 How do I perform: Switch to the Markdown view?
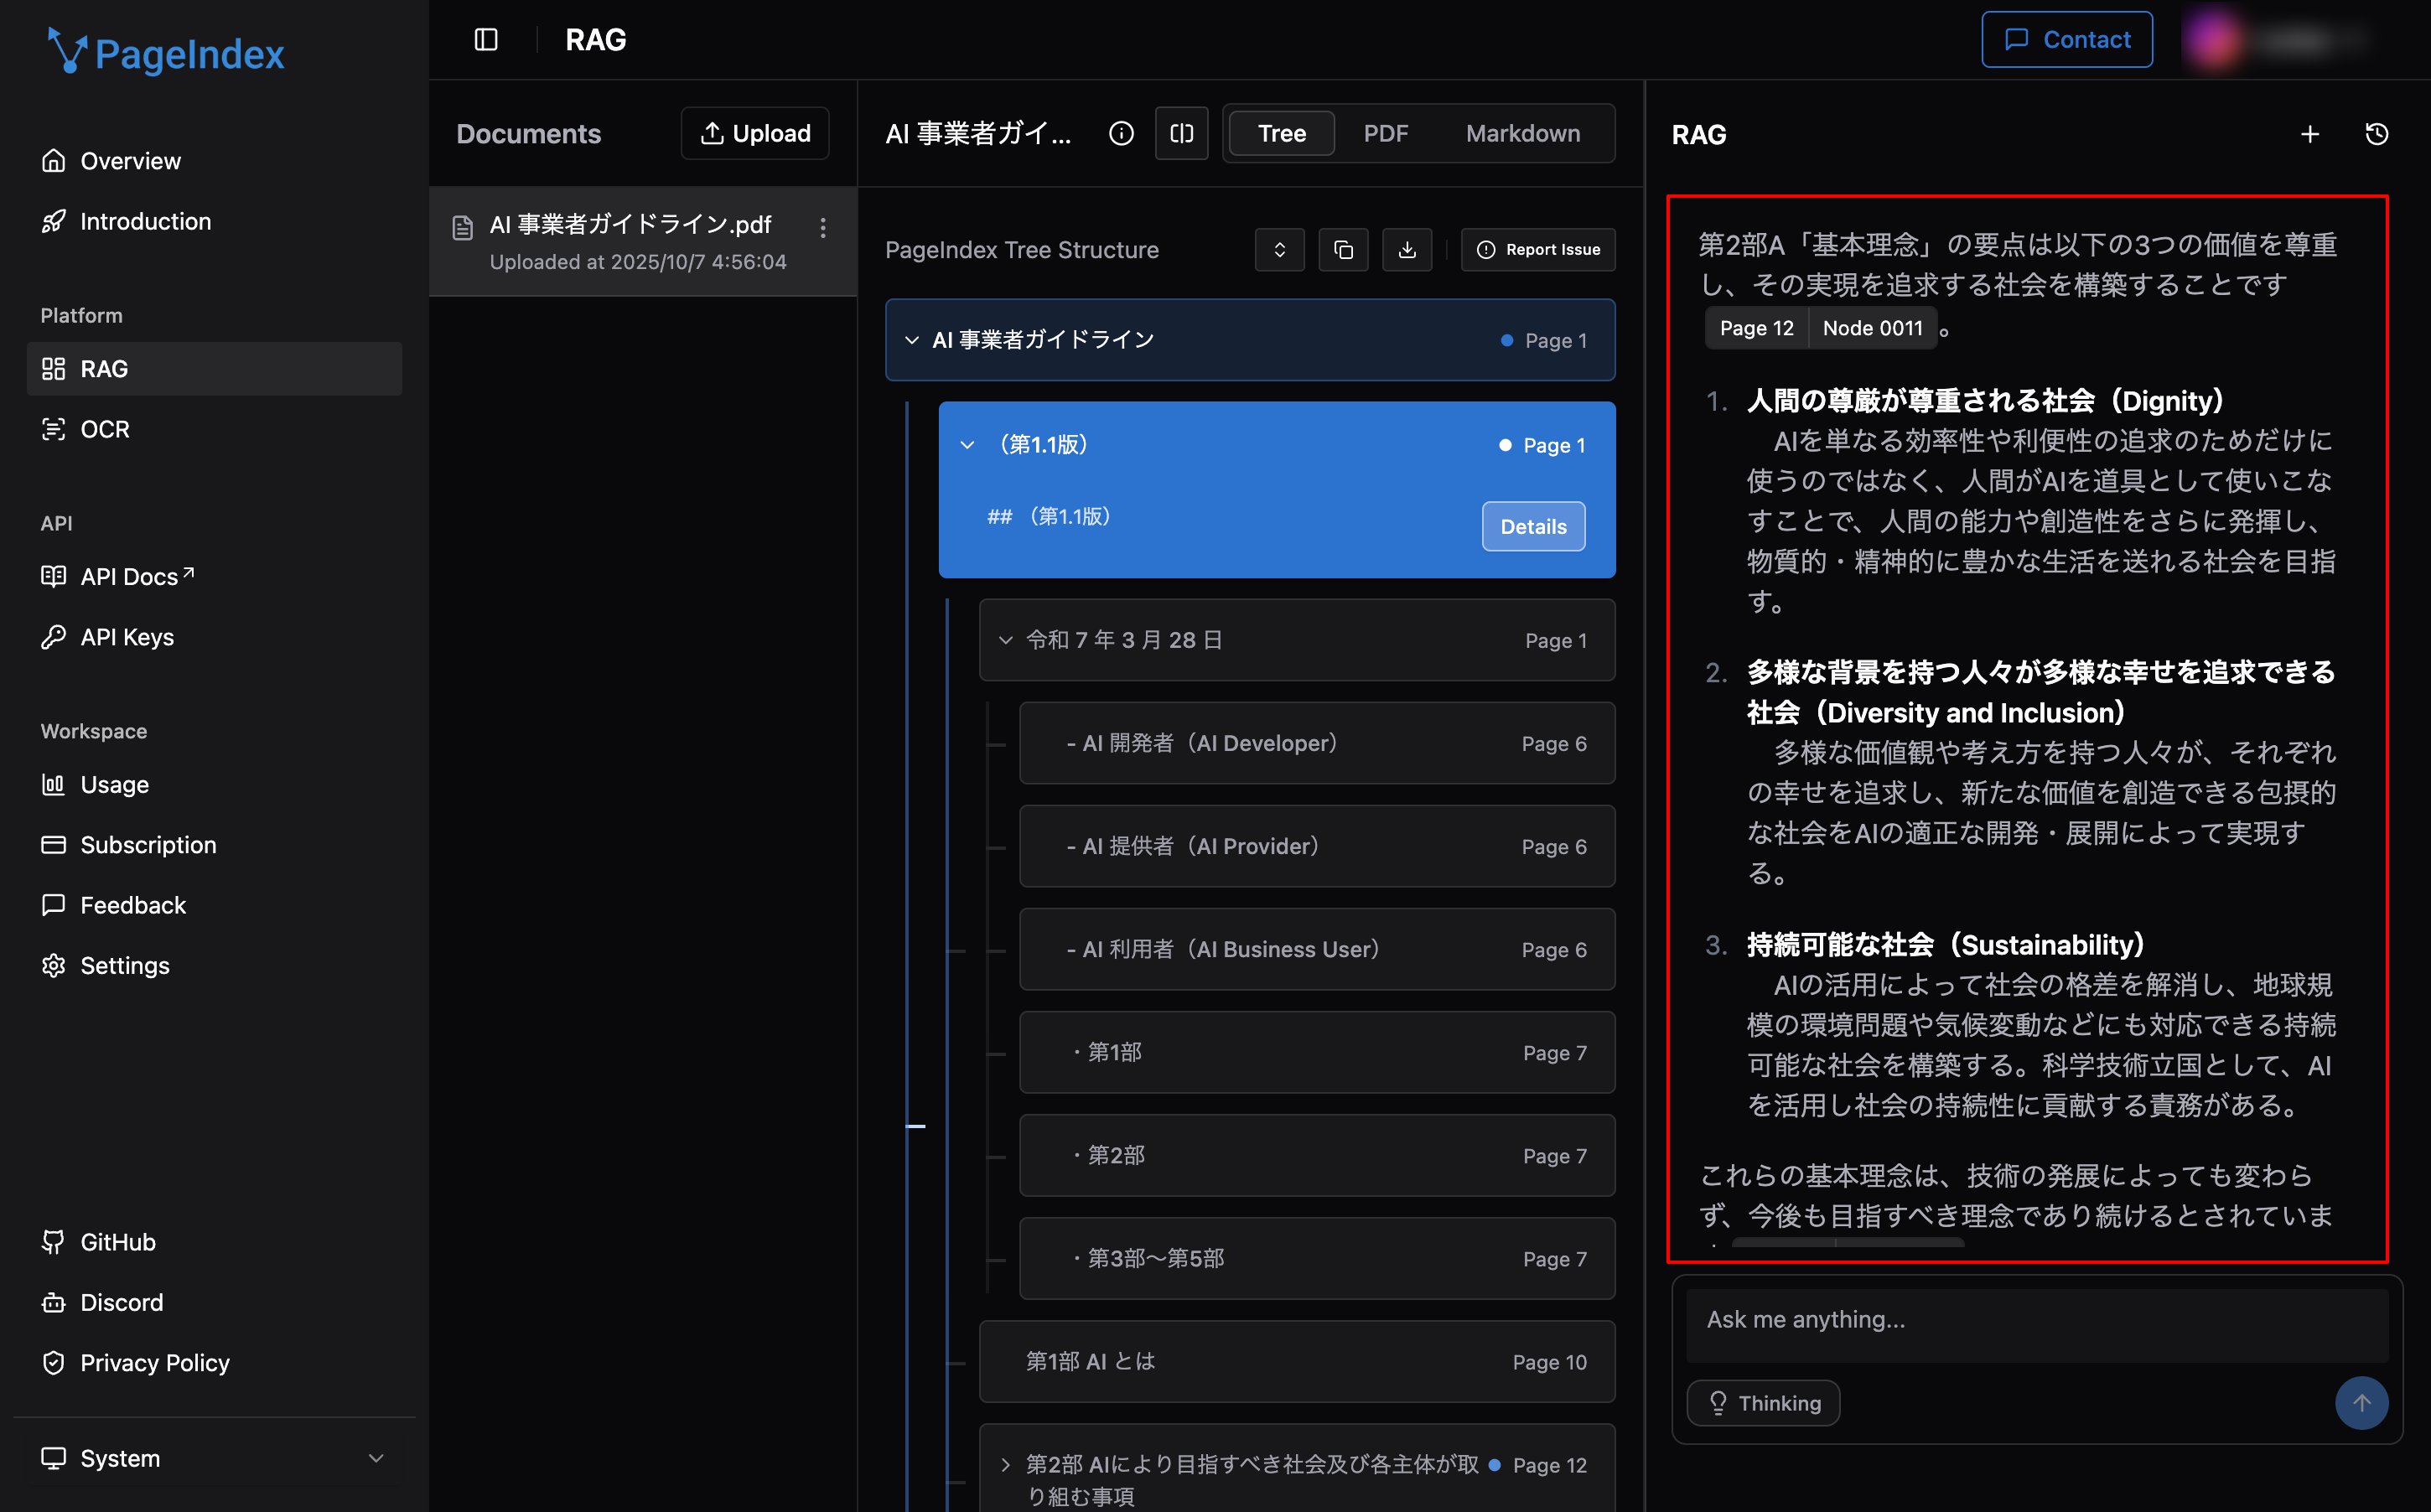pyautogui.click(x=1522, y=133)
